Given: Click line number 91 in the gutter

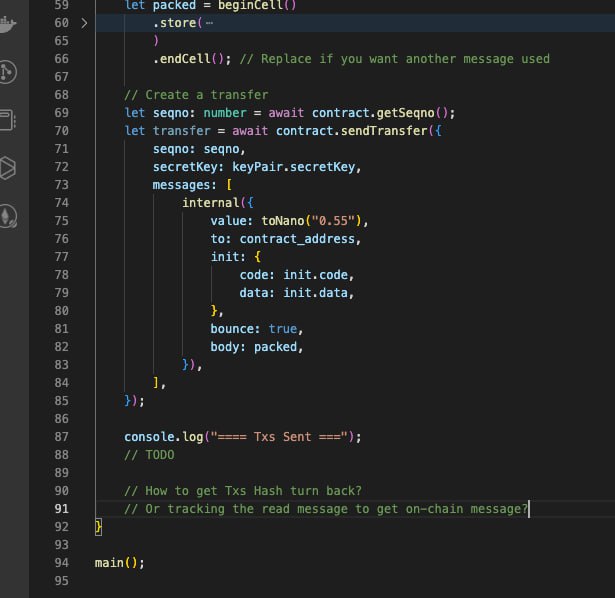Looking at the screenshot, I should tap(62, 509).
